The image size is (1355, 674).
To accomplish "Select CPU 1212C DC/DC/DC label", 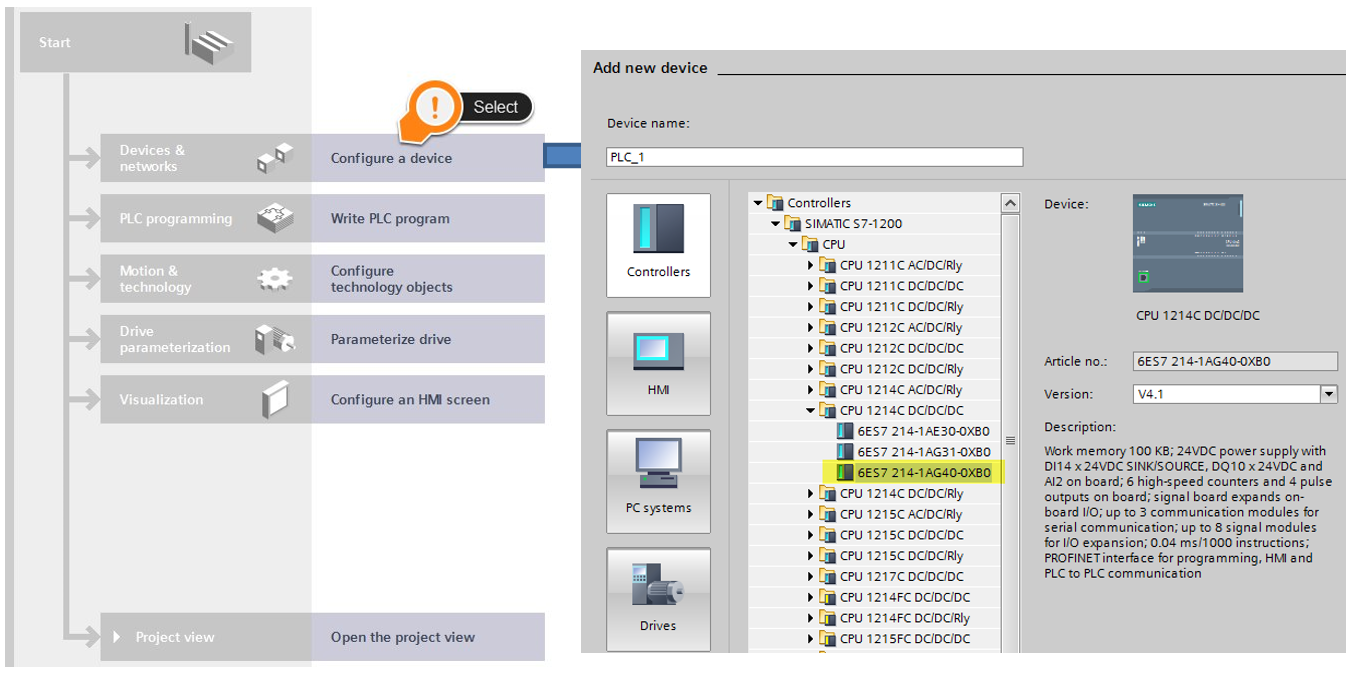I will [902, 348].
